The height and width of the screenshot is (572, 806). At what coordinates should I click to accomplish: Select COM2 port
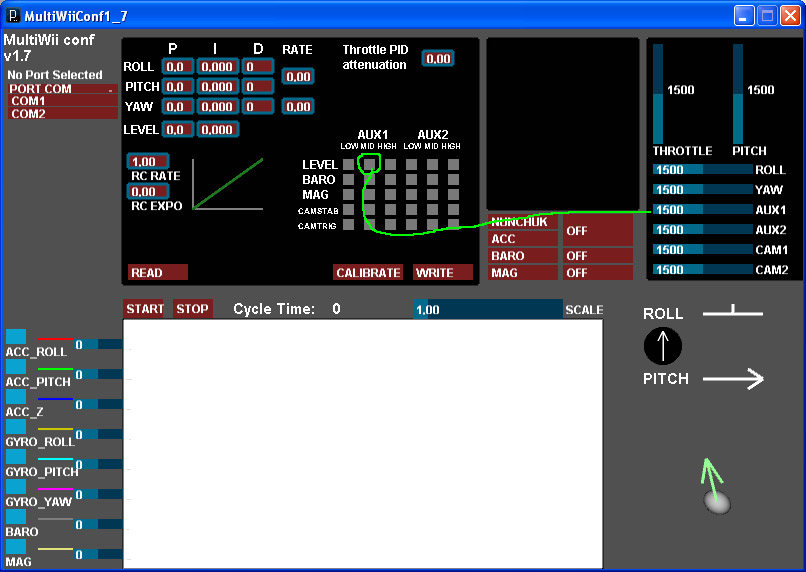click(63, 114)
